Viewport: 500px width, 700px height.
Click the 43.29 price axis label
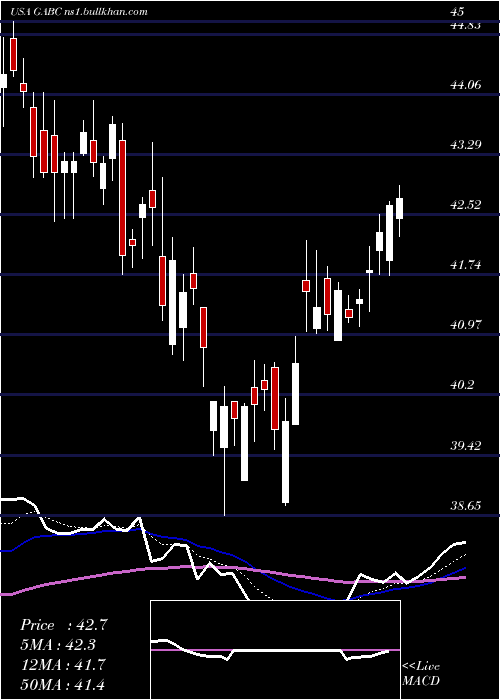(466, 144)
